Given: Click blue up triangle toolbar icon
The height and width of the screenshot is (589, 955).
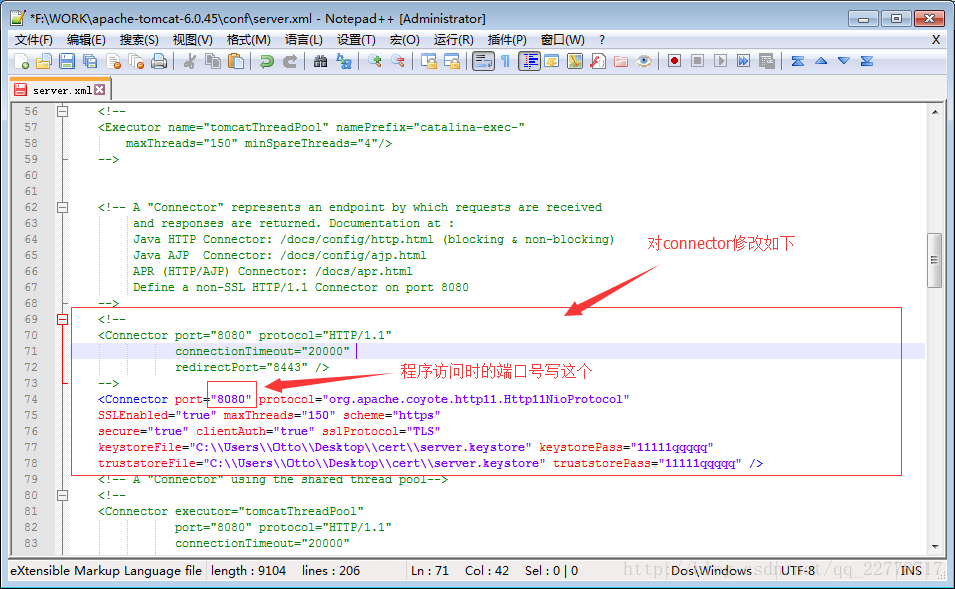Looking at the screenshot, I should pyautogui.click(x=821, y=62).
